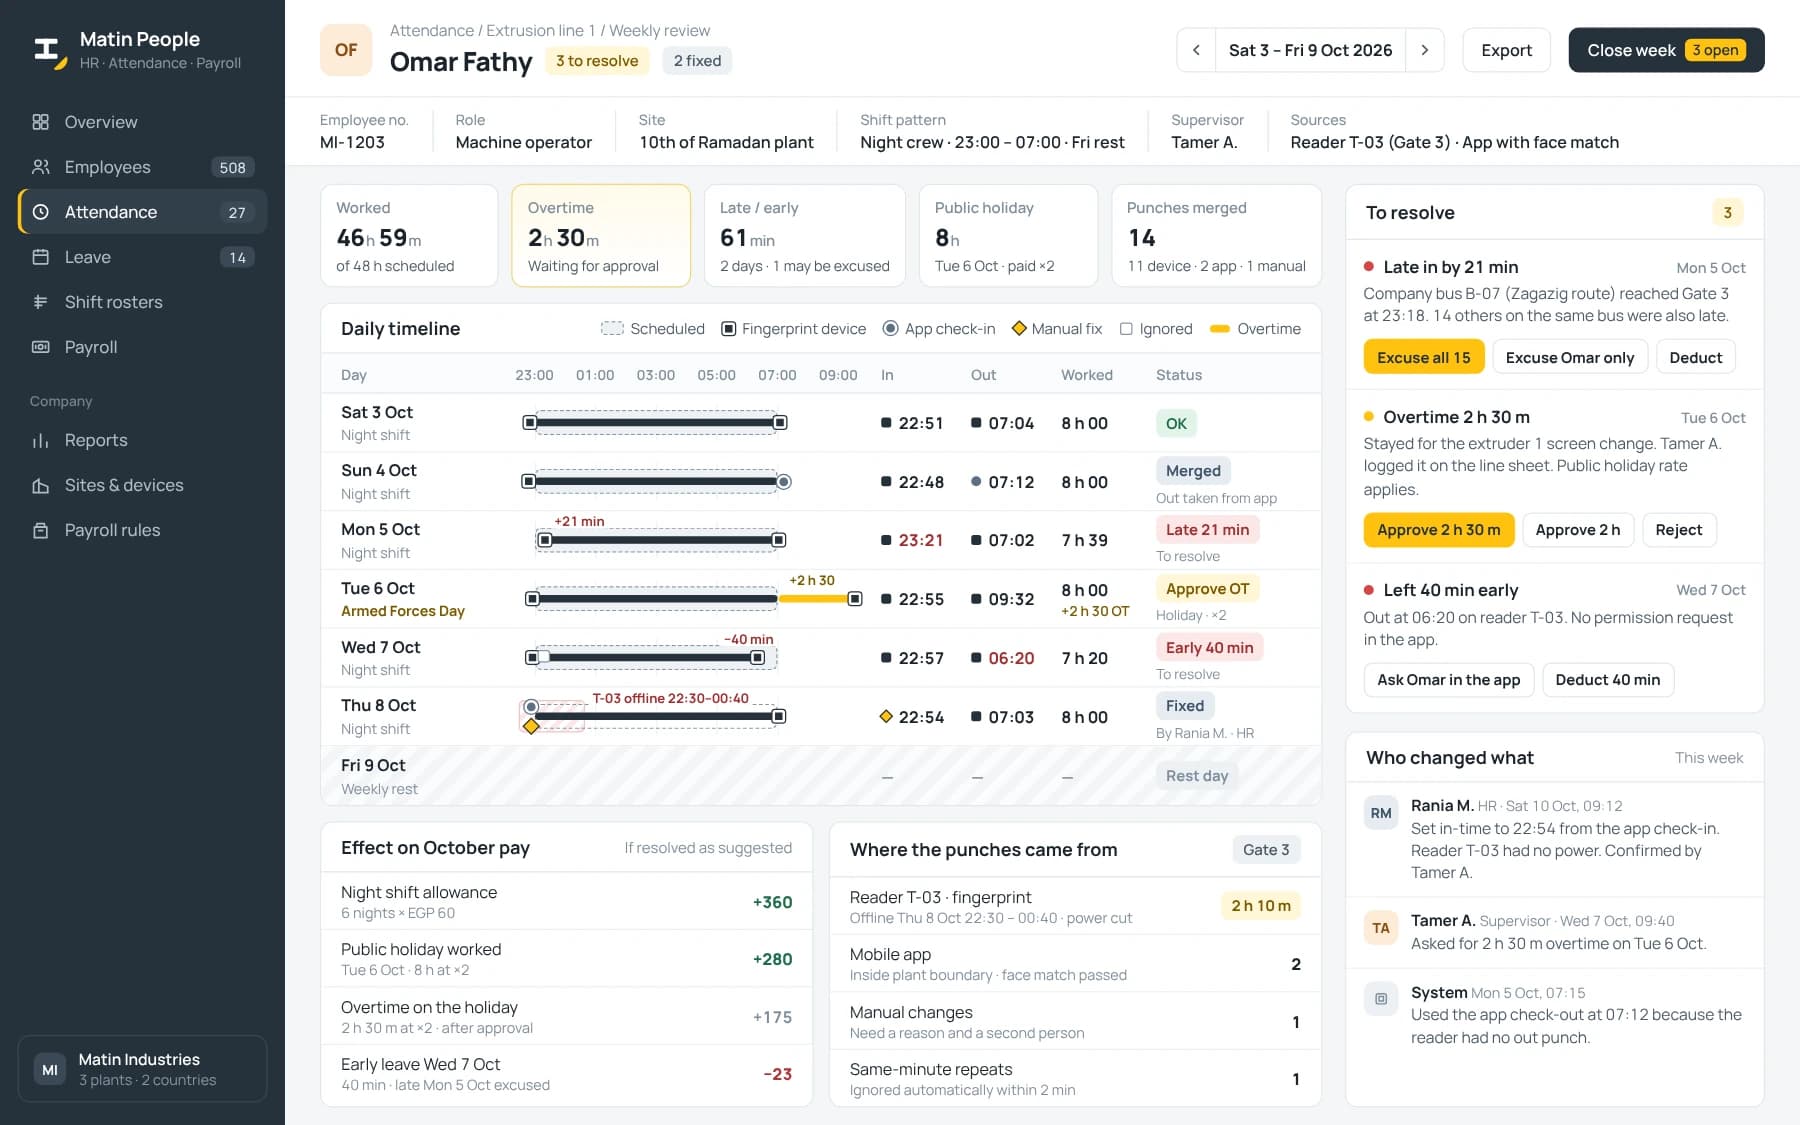The height and width of the screenshot is (1125, 1800).
Task: Click Approve OT status on Tue 6 Oct
Action: [1207, 589]
